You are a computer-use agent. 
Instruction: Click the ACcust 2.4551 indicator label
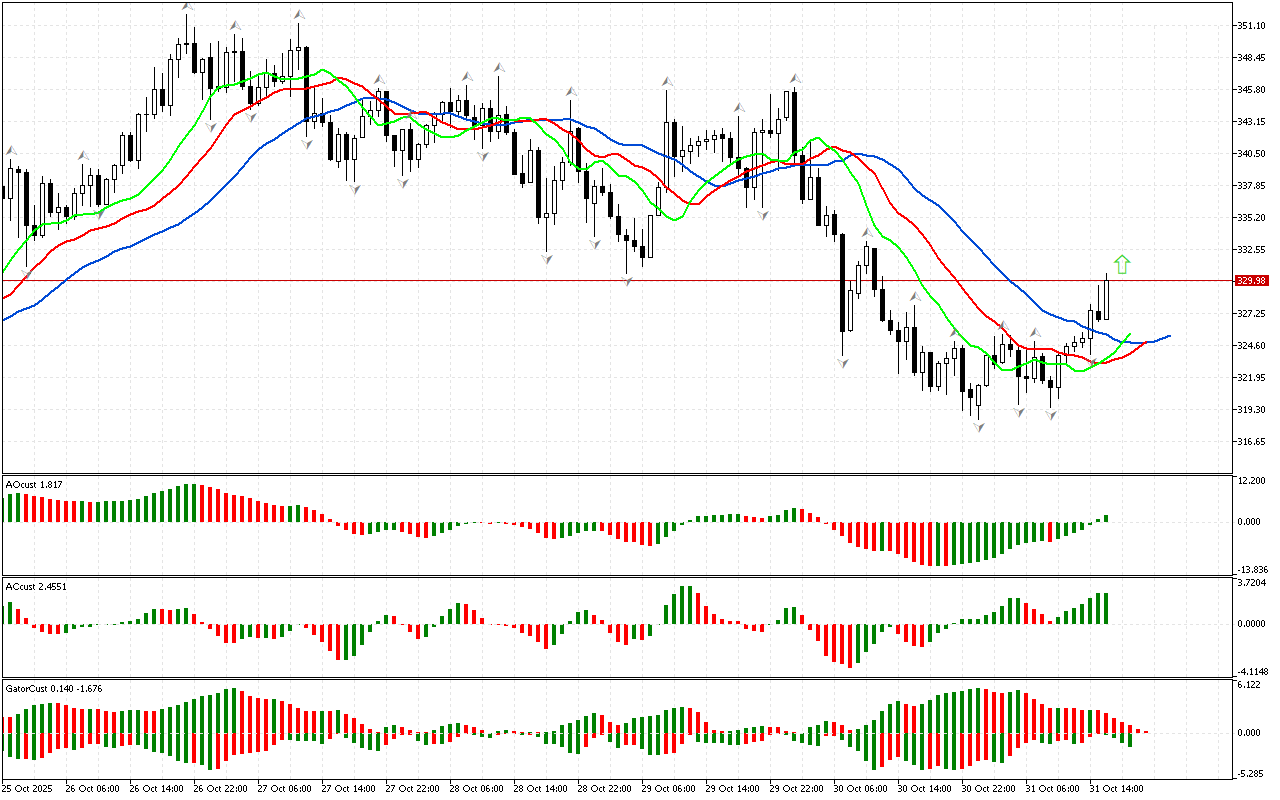[x=37, y=586]
